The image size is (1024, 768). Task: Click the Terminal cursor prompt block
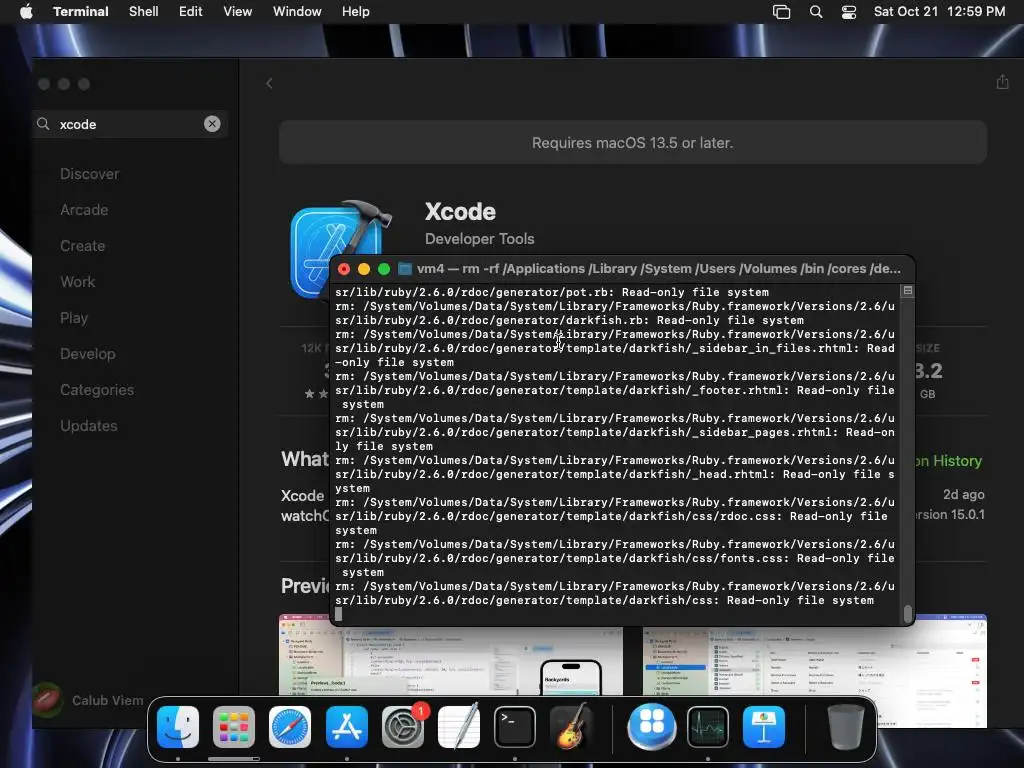click(x=338, y=614)
